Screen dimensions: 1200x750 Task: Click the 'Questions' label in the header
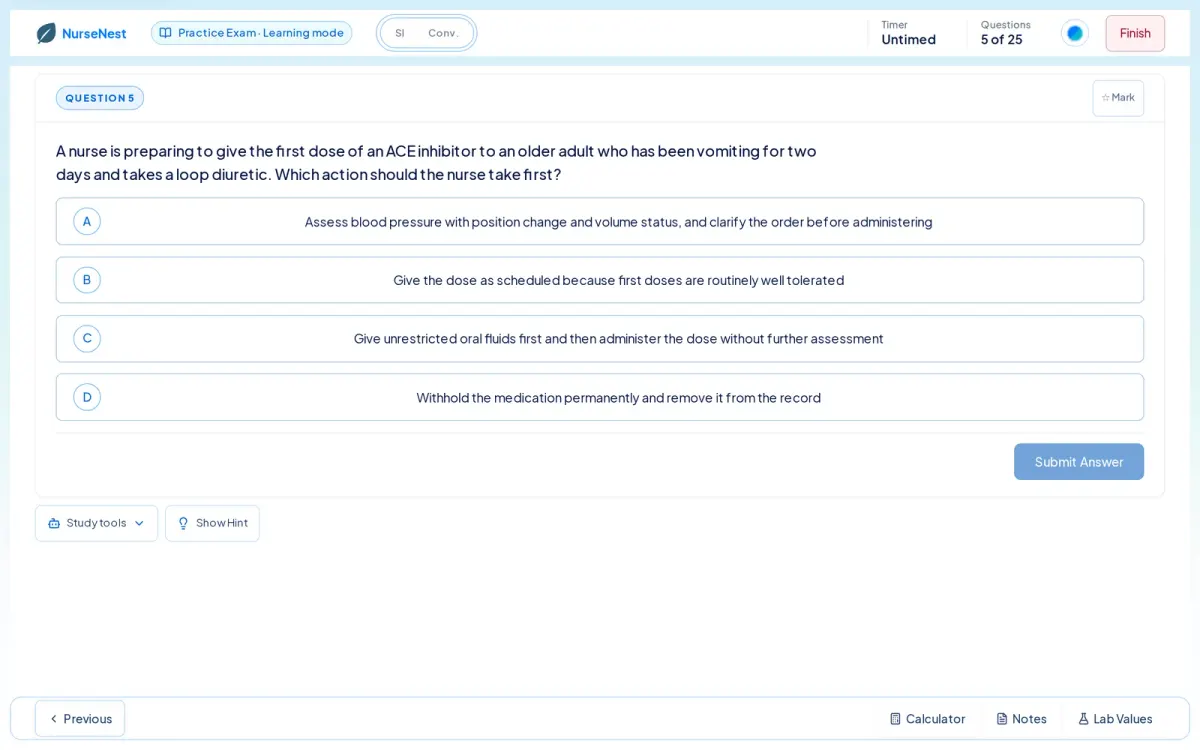(x=1006, y=25)
